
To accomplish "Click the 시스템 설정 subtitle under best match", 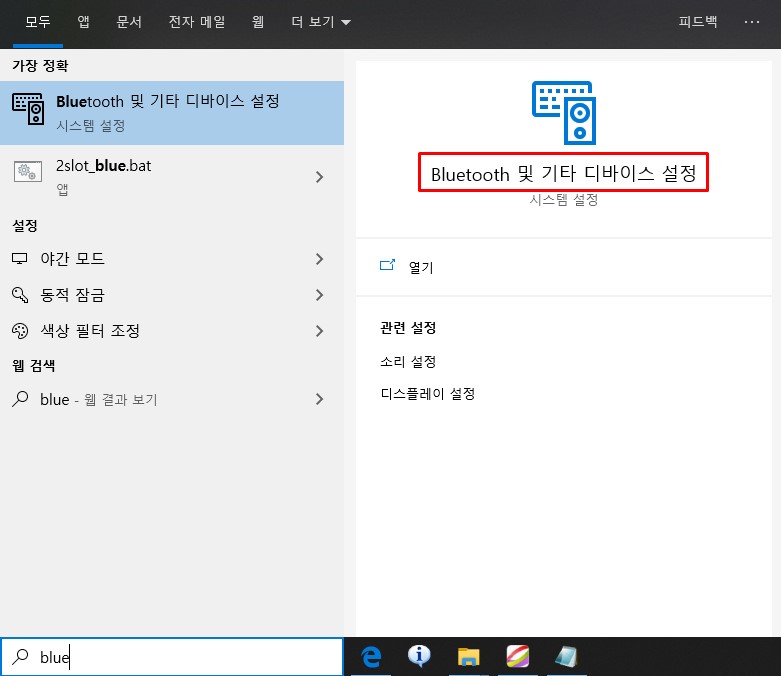I will click(90, 126).
